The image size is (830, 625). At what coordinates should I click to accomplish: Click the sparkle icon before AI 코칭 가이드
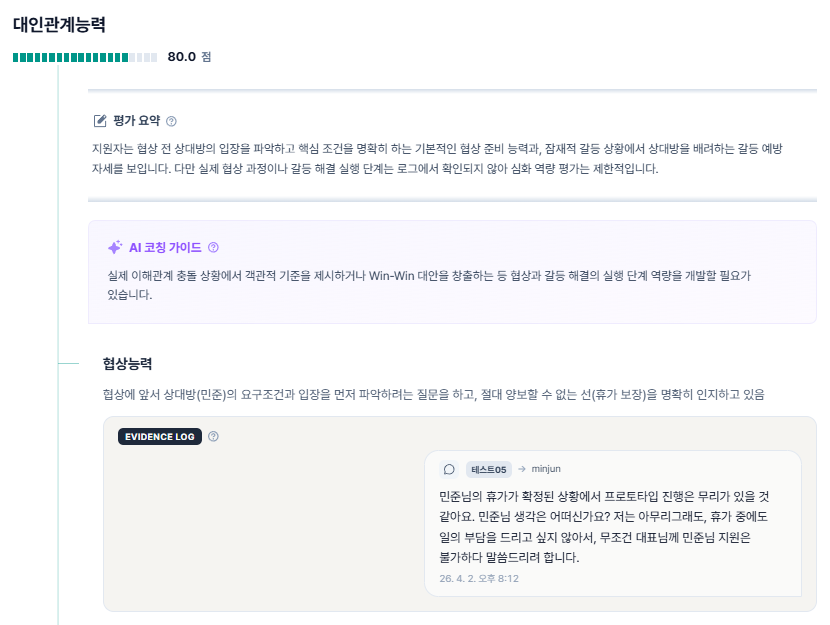coord(115,247)
